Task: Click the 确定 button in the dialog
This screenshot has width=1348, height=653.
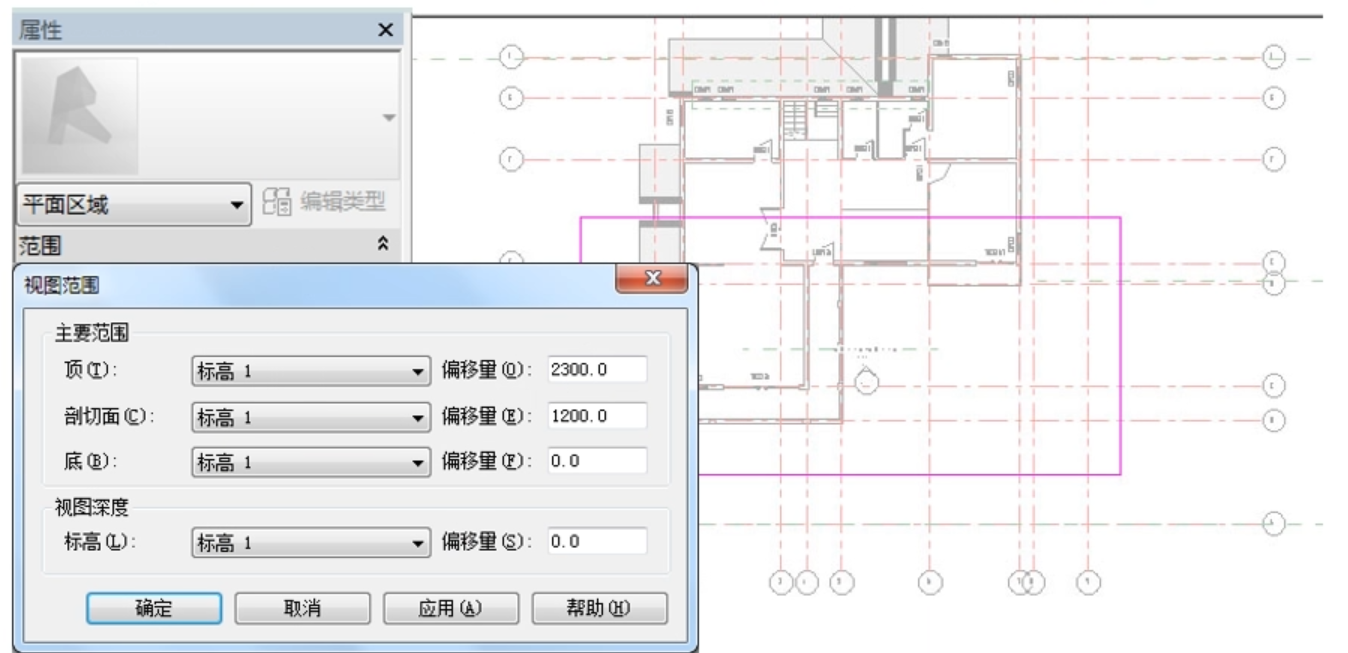Action: click(153, 607)
